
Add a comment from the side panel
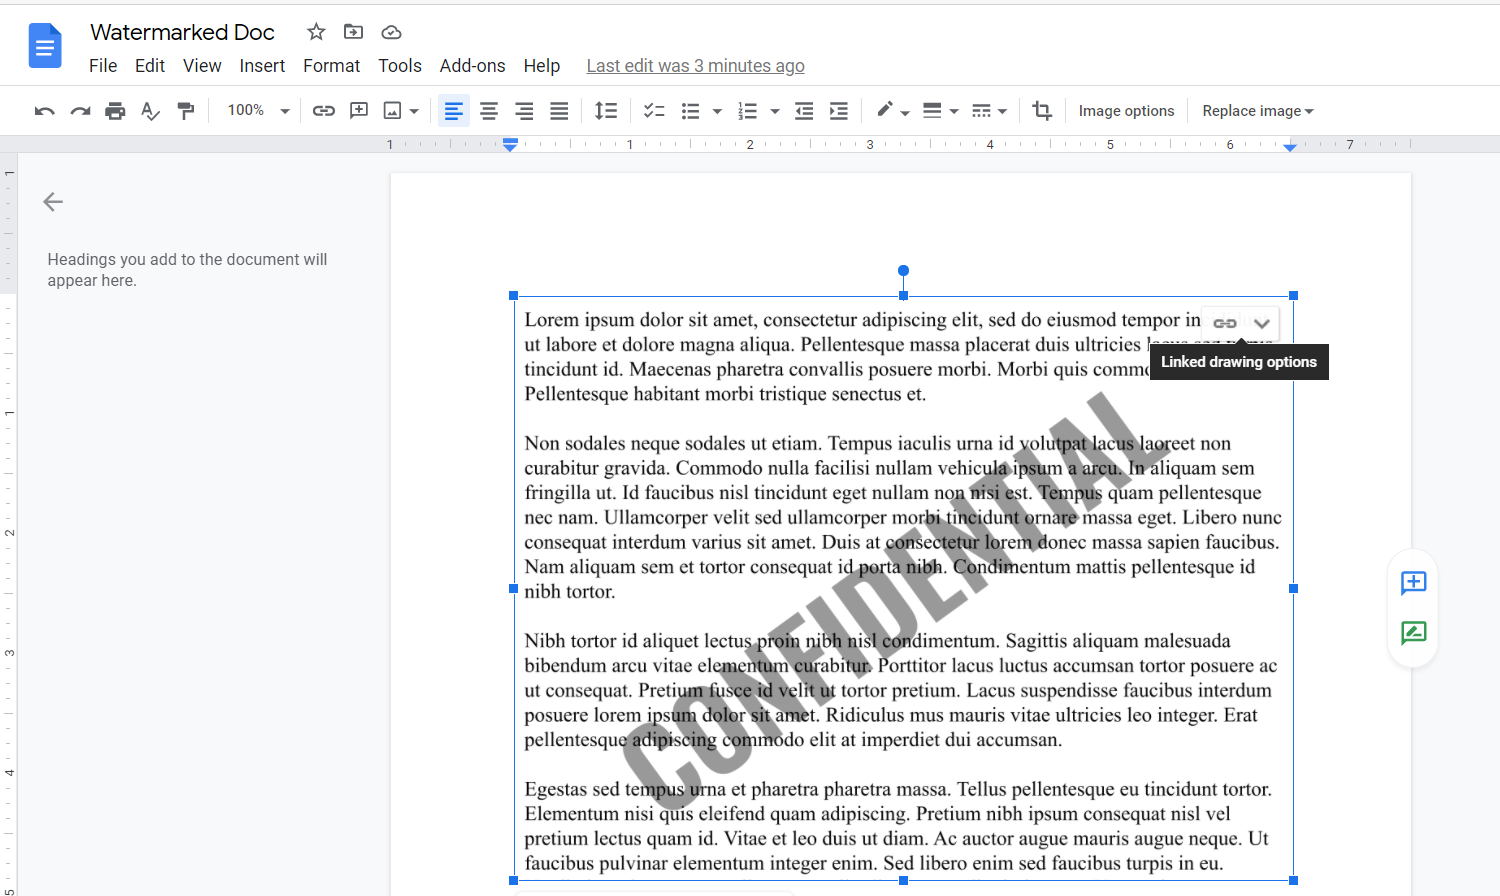click(1413, 583)
